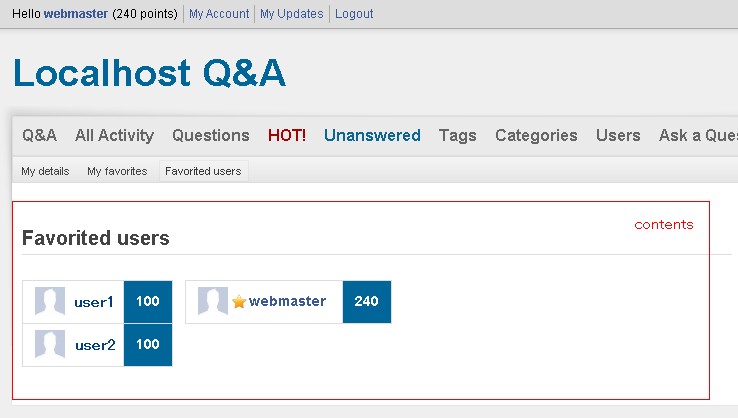View HOT! questions

coord(287,136)
